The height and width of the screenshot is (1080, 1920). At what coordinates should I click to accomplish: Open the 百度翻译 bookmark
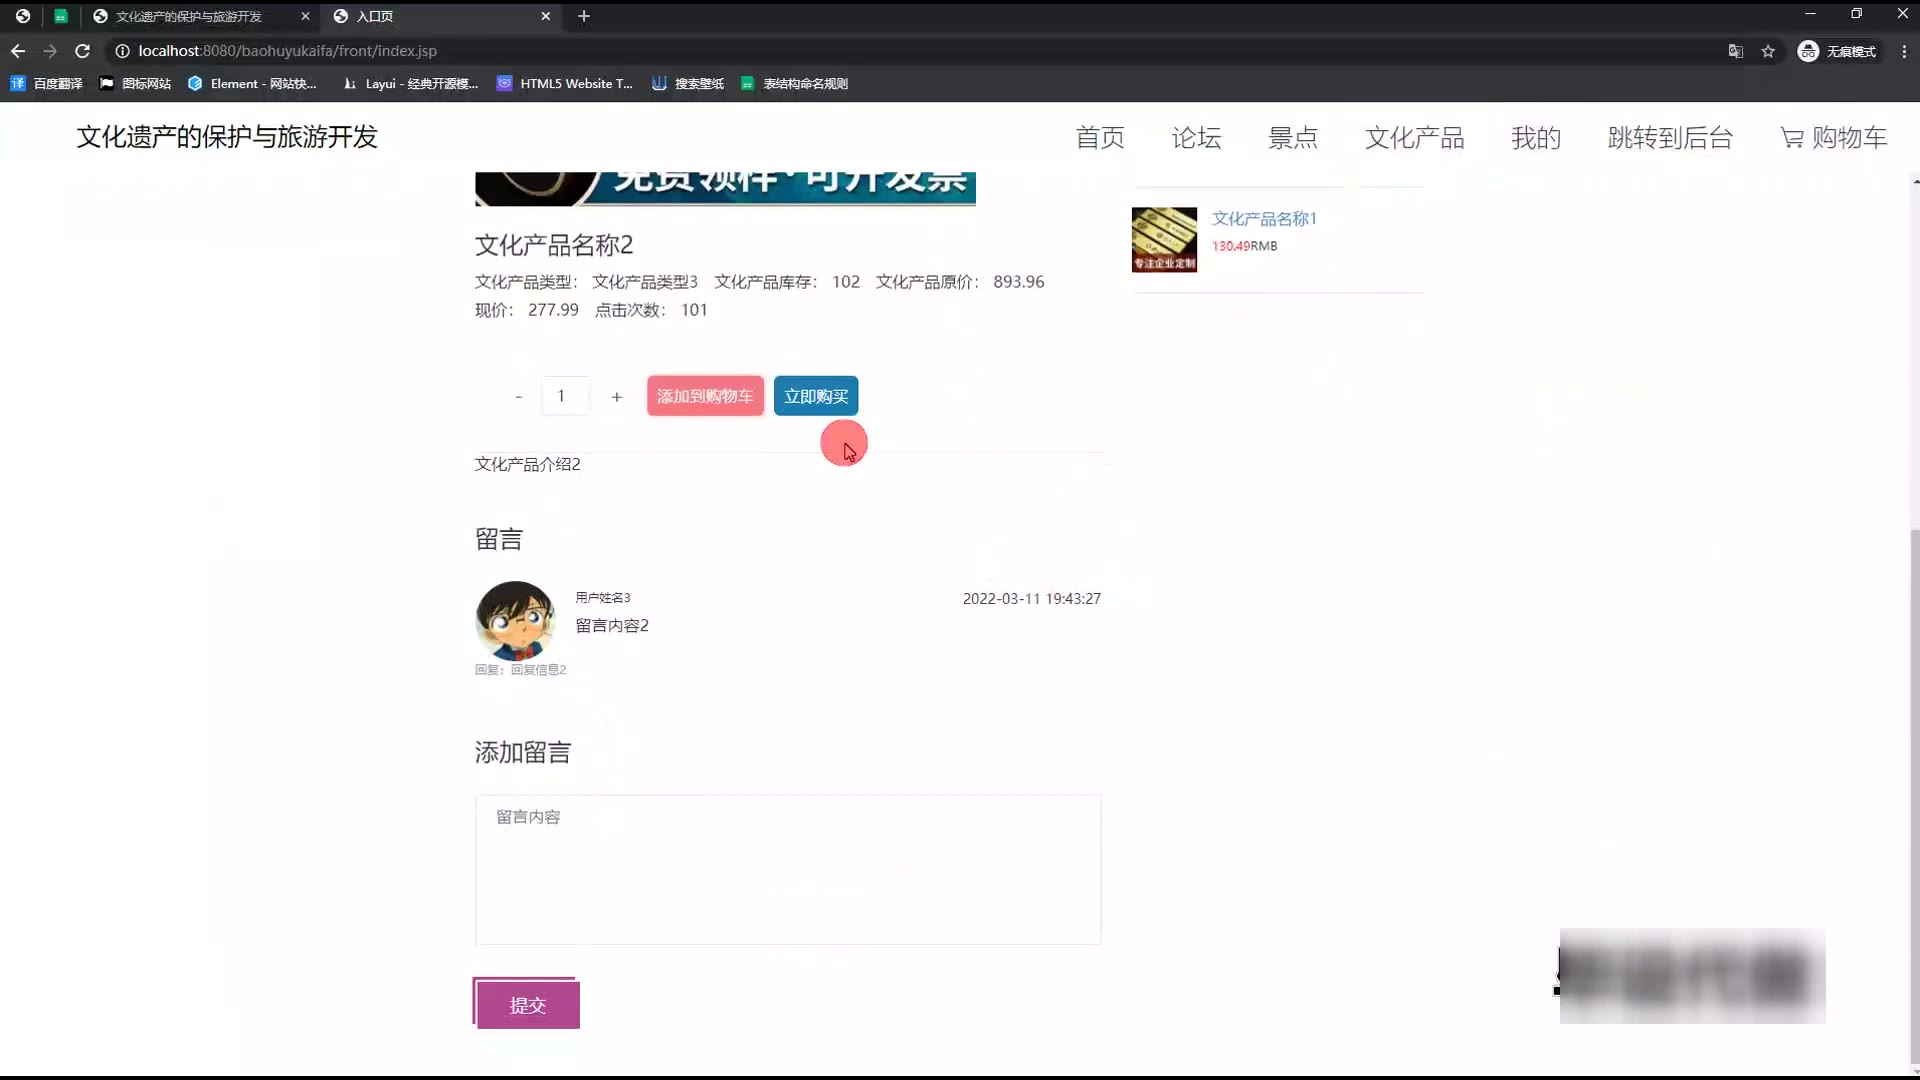(46, 84)
